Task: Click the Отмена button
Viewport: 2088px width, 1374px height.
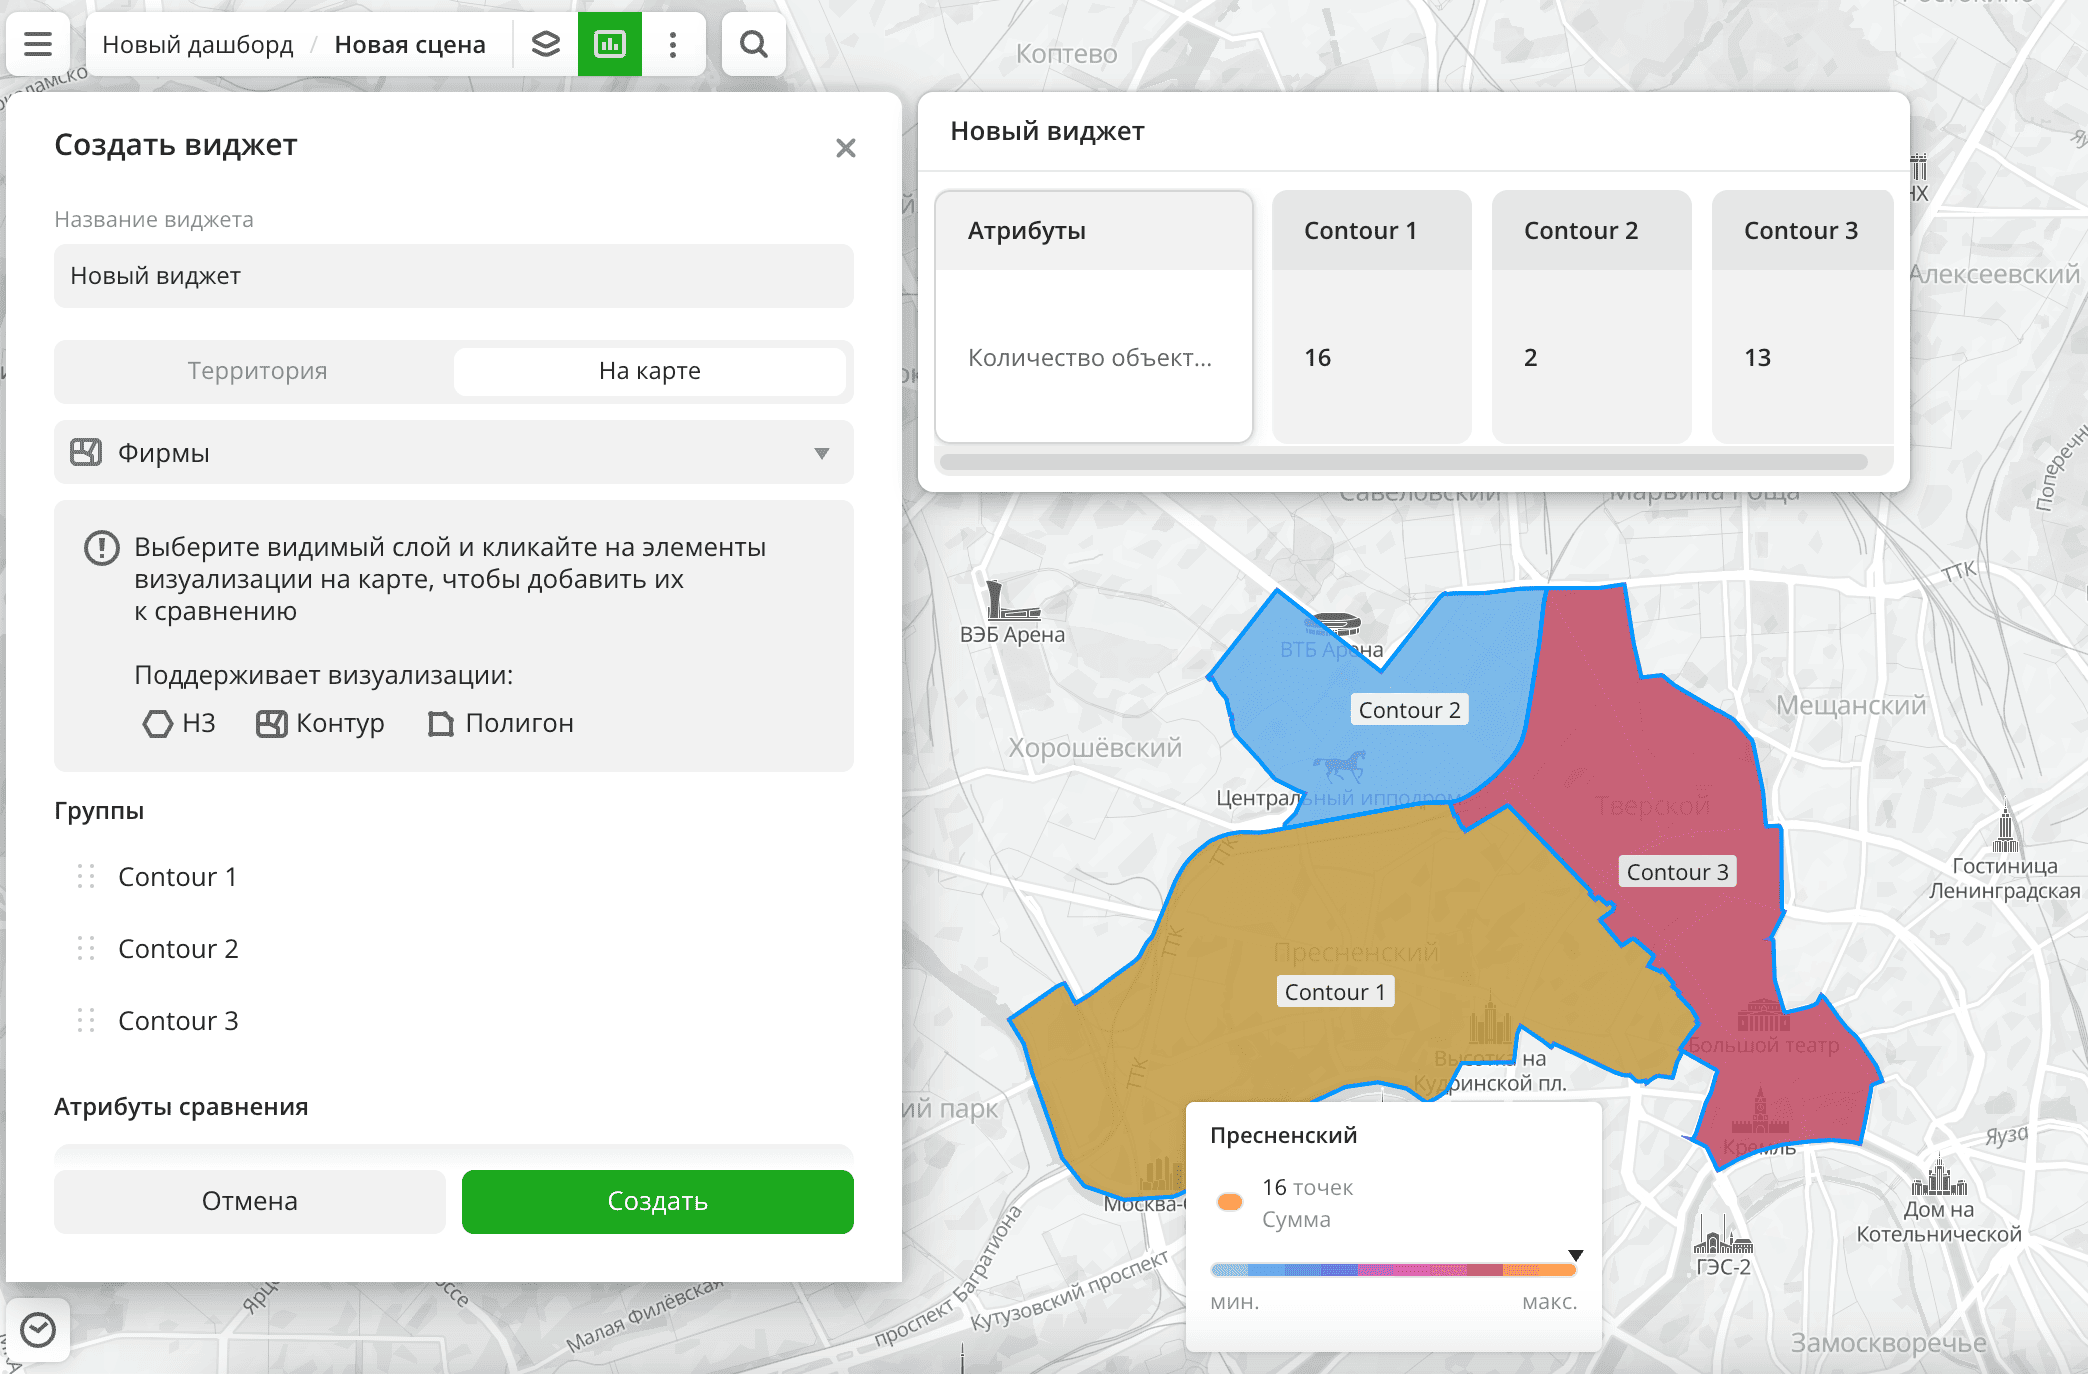Action: coord(250,1201)
